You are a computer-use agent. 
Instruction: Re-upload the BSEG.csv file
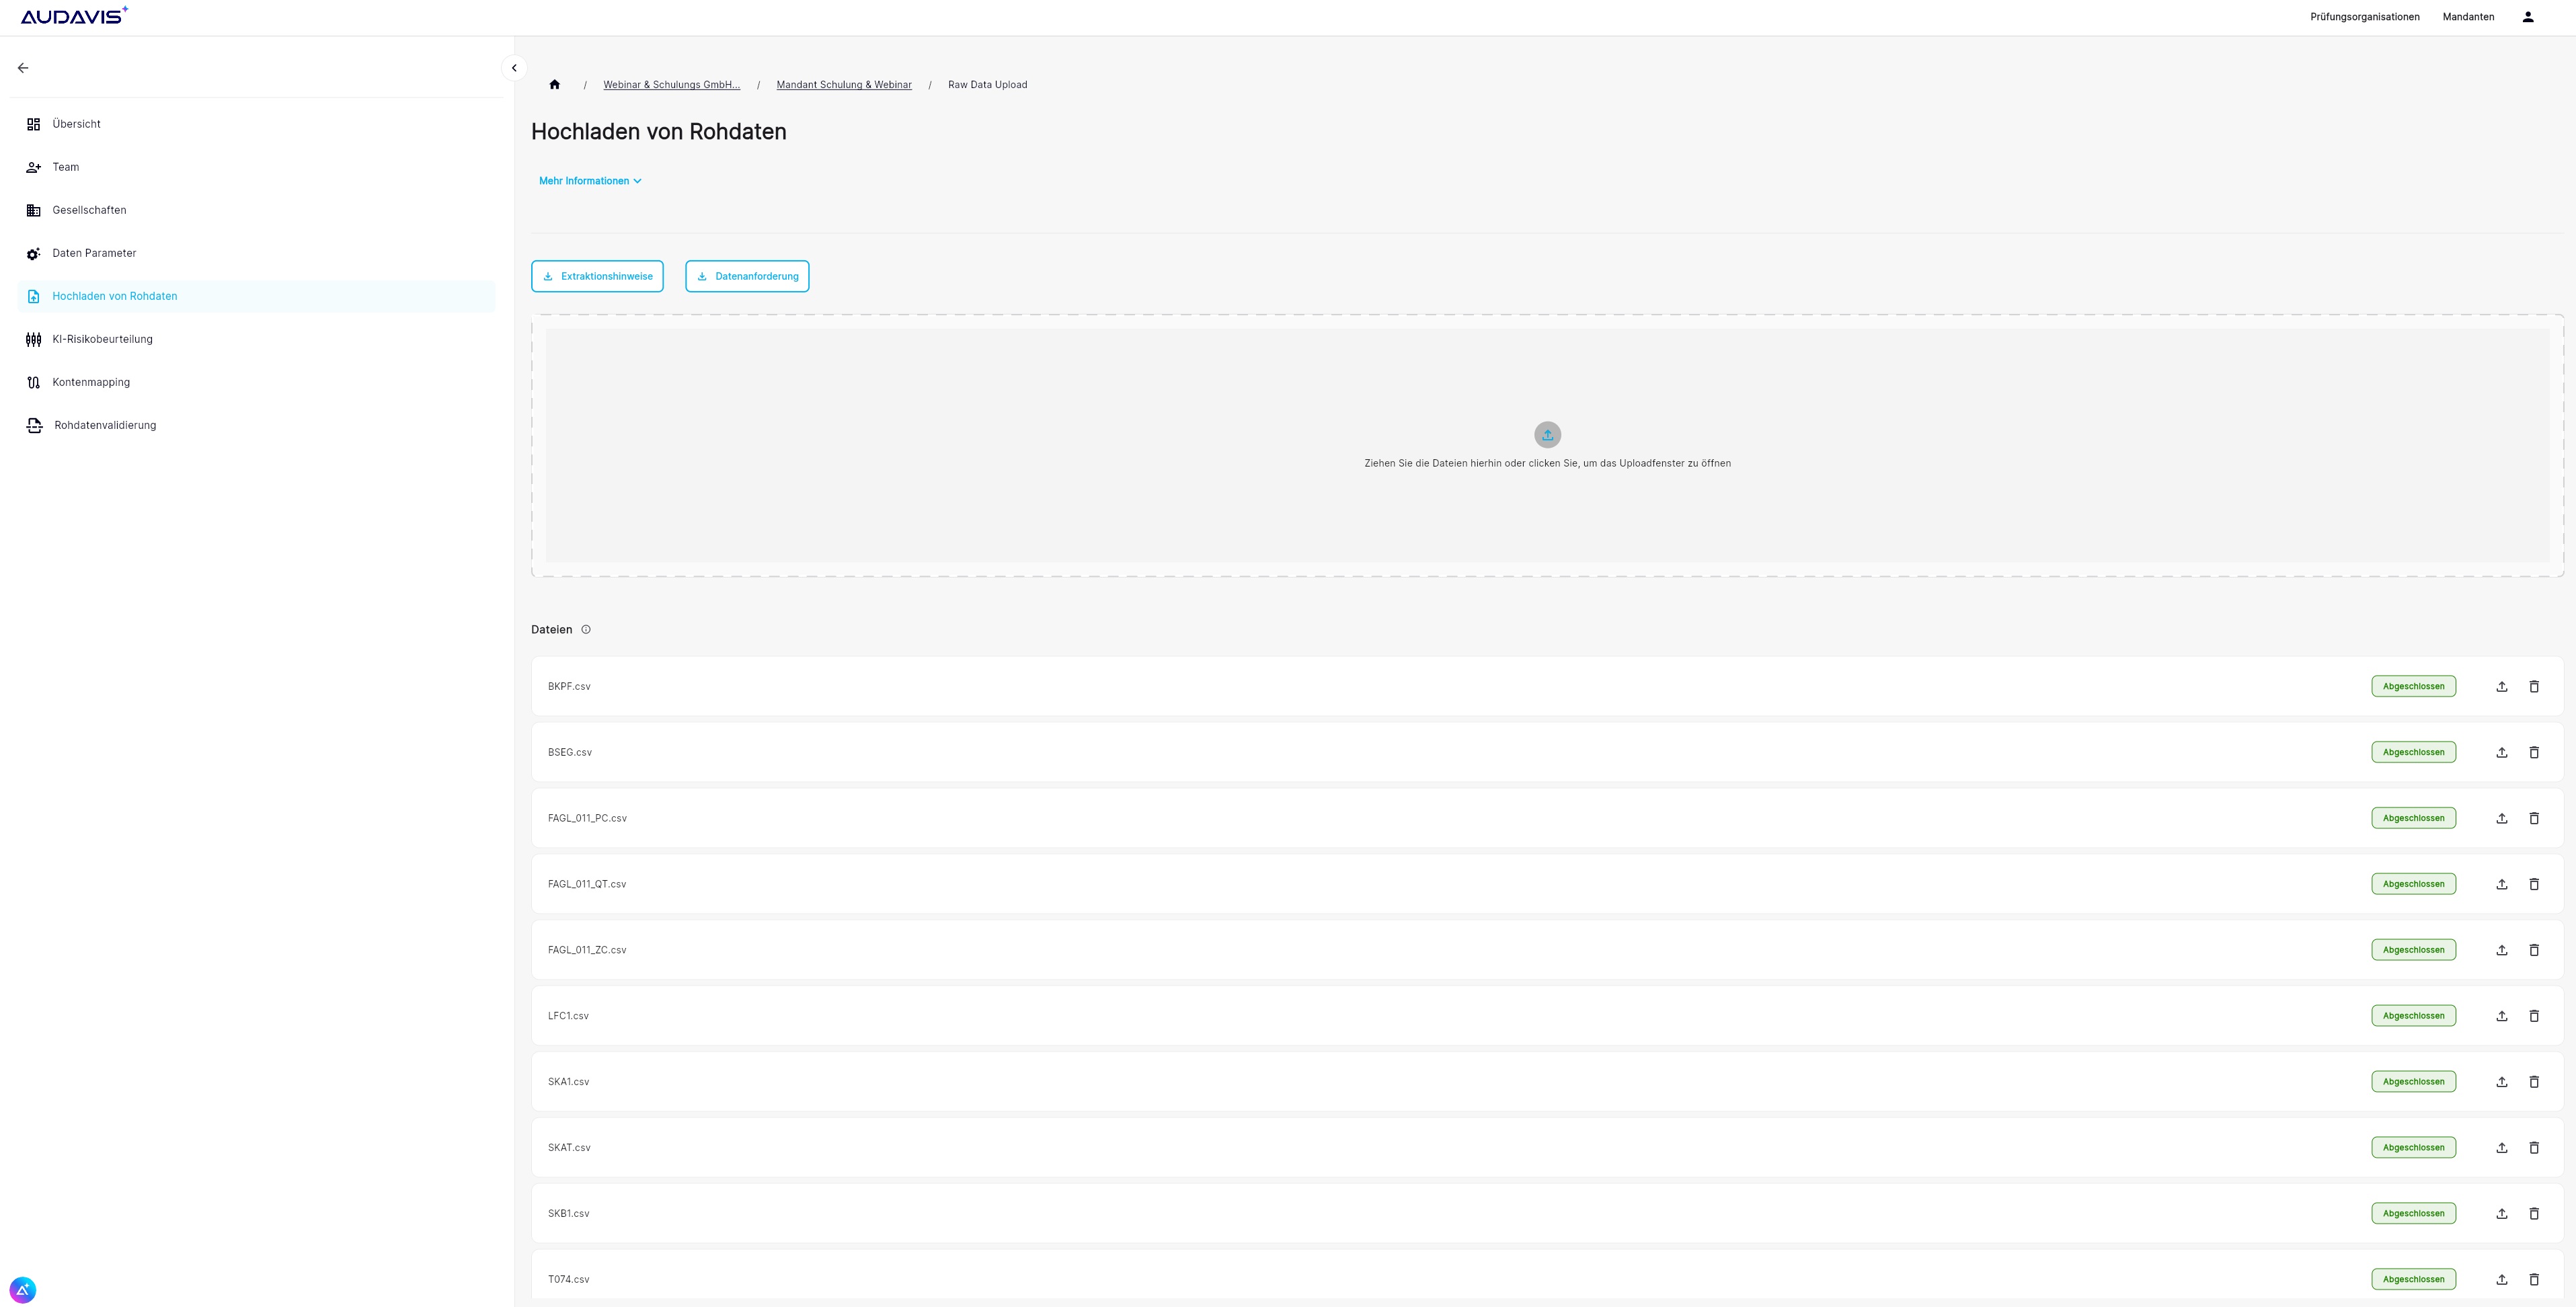click(x=2501, y=753)
